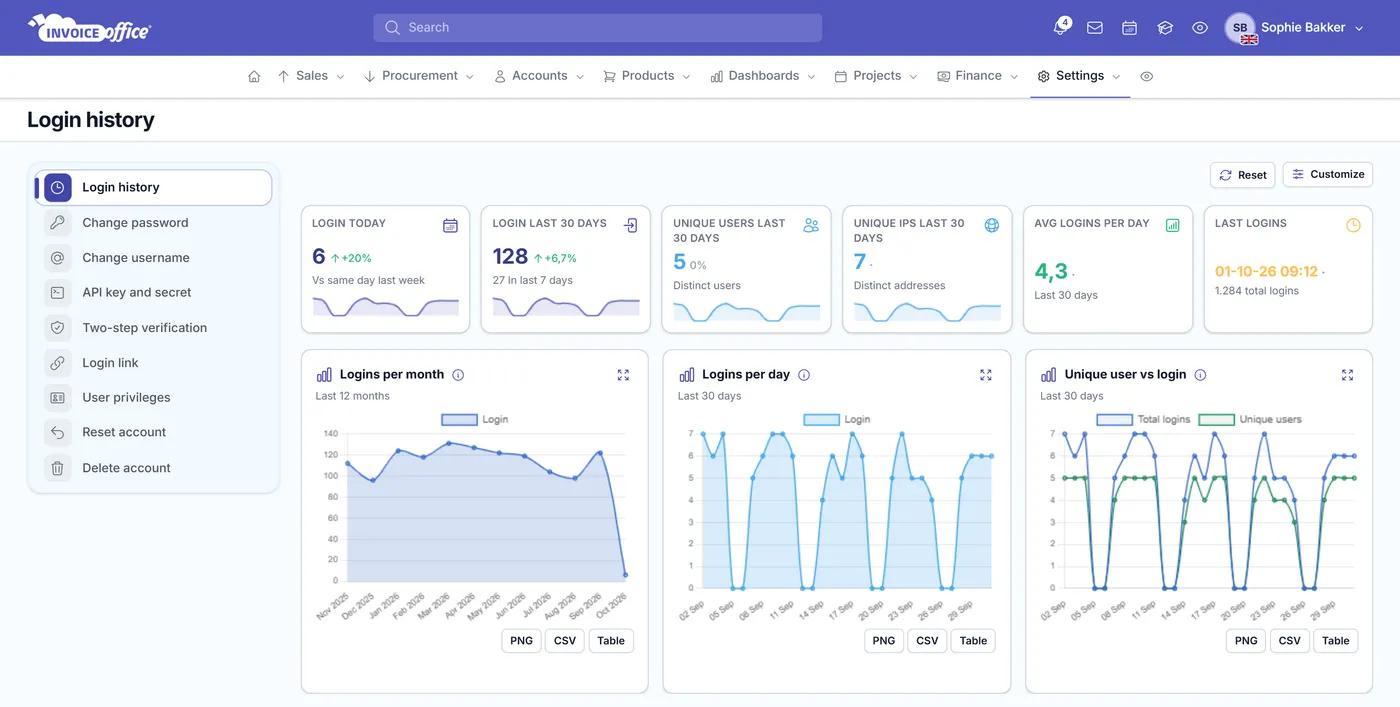Export Logins per month as PNG

(521, 641)
